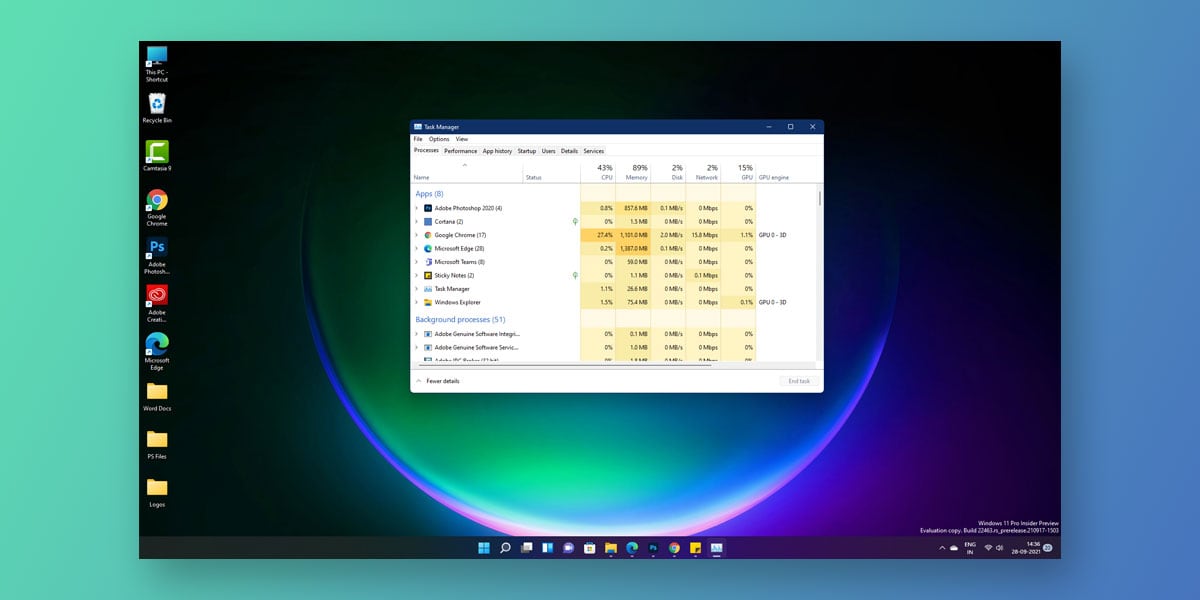Open Google Chrome from the taskbar
1200x600 pixels.
pos(673,548)
